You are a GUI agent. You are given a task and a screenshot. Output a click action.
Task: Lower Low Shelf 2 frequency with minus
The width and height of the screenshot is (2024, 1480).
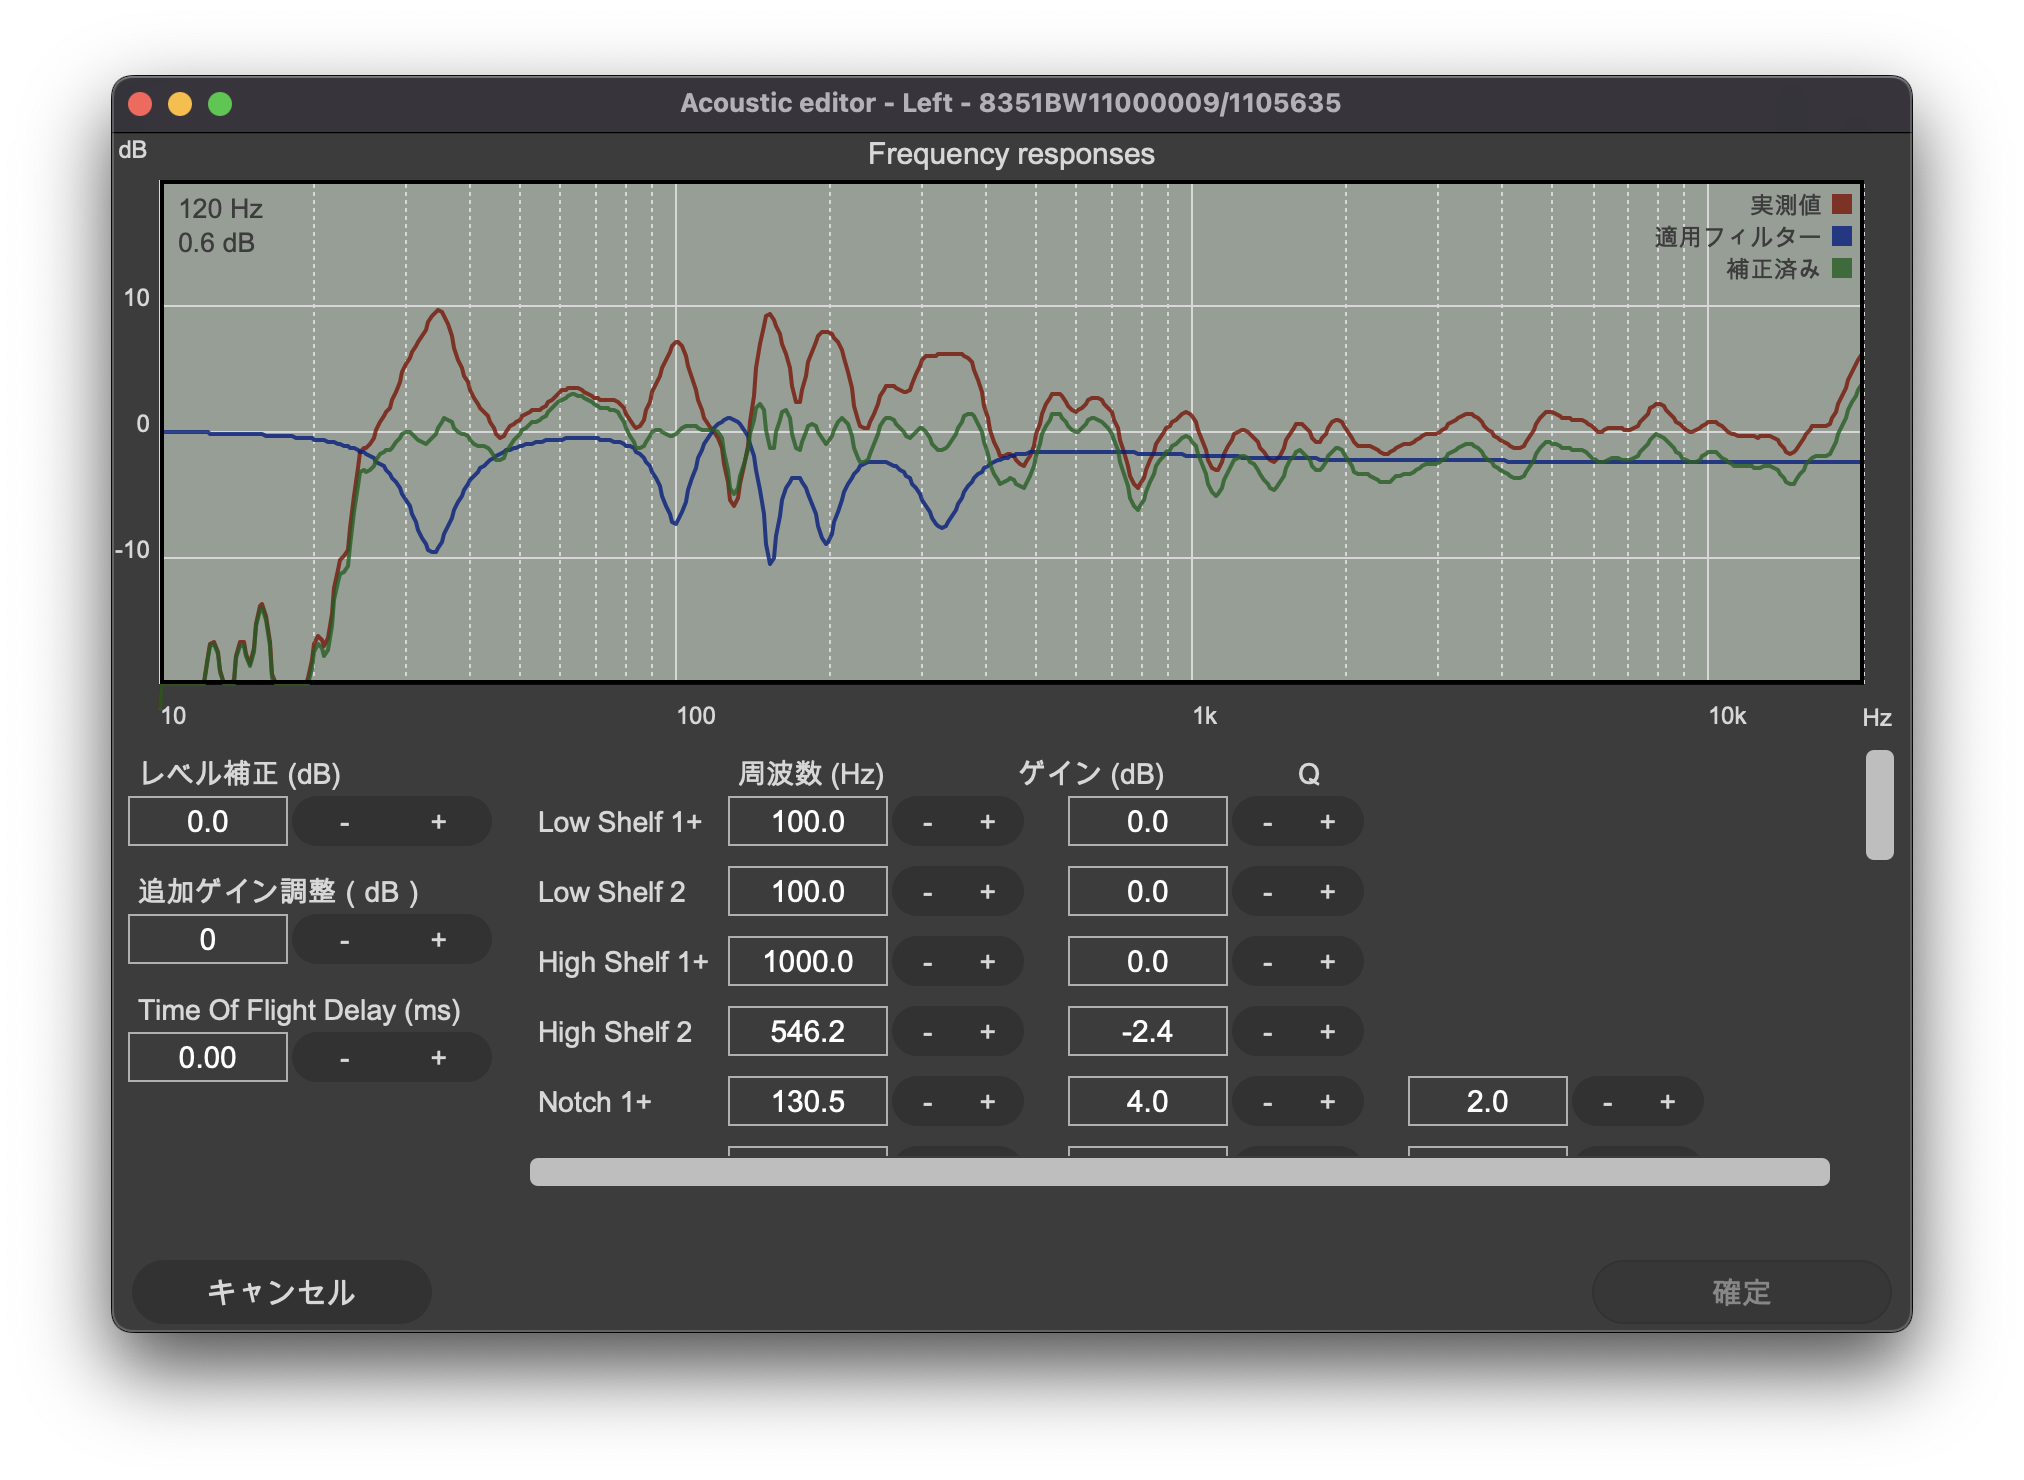click(927, 892)
